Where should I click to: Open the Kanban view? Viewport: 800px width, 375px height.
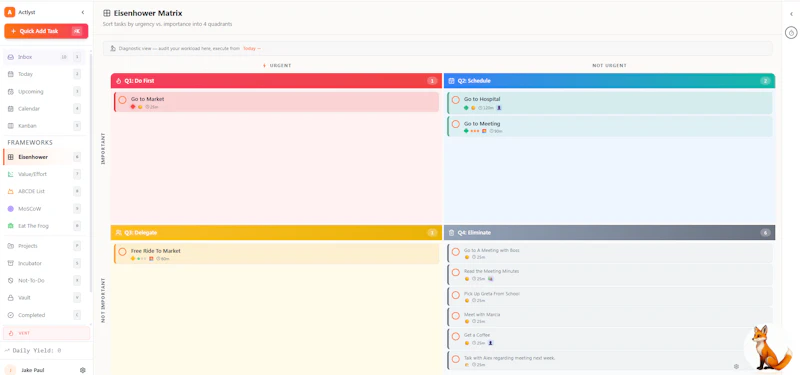click(x=44, y=126)
